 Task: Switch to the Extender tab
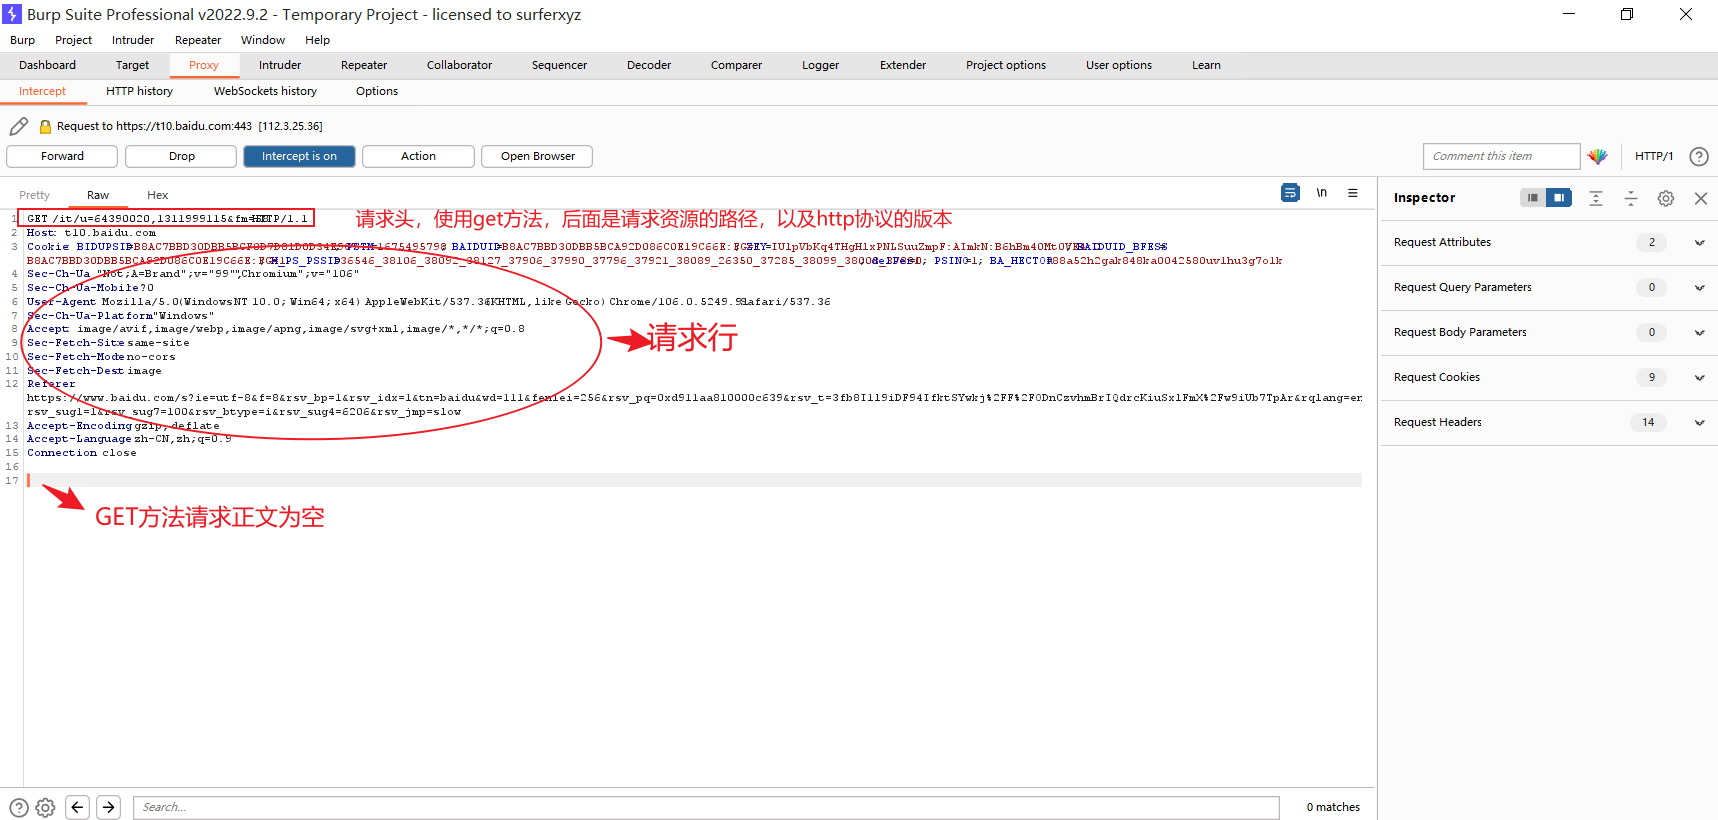pyautogui.click(x=903, y=65)
